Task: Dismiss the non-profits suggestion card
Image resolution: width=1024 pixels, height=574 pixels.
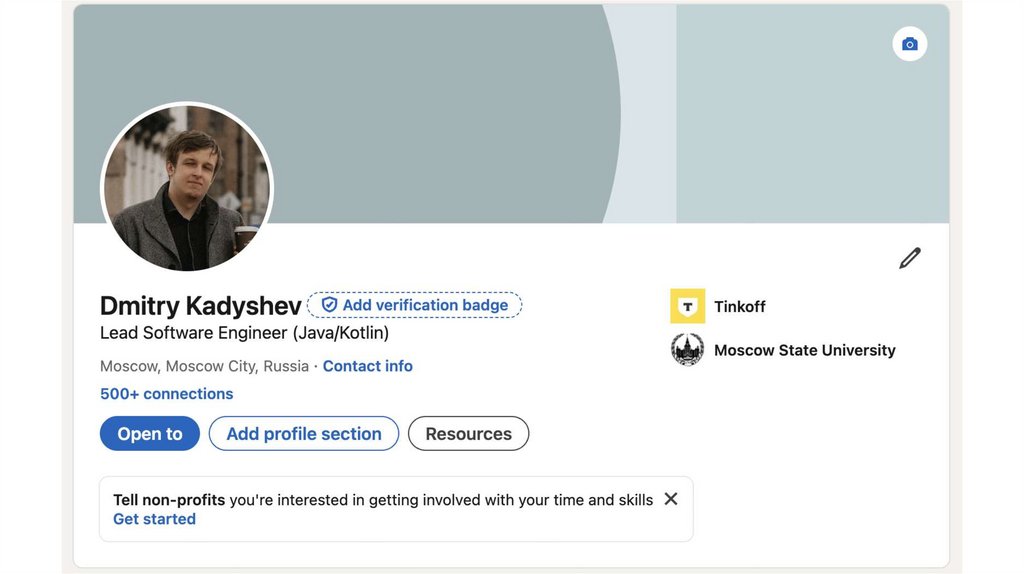Action: pyautogui.click(x=671, y=499)
